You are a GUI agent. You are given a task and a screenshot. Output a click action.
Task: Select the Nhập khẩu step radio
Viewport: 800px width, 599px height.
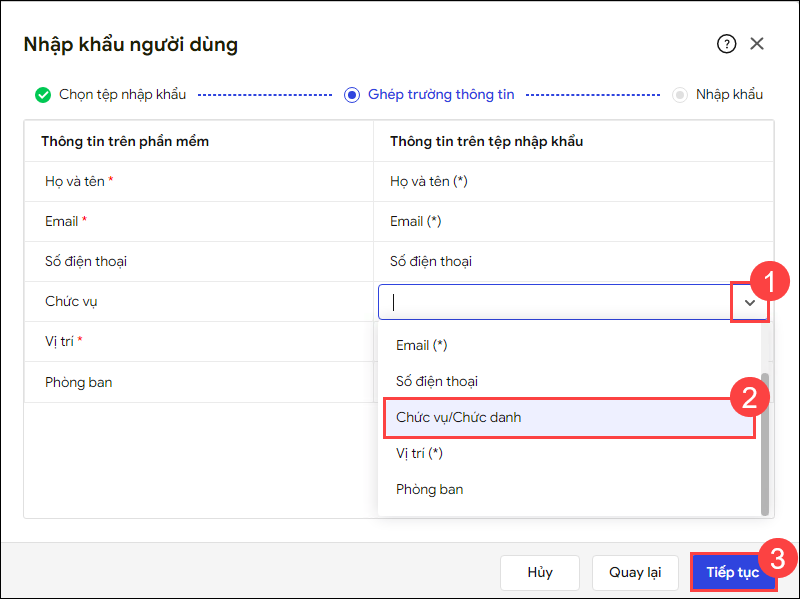(680, 95)
